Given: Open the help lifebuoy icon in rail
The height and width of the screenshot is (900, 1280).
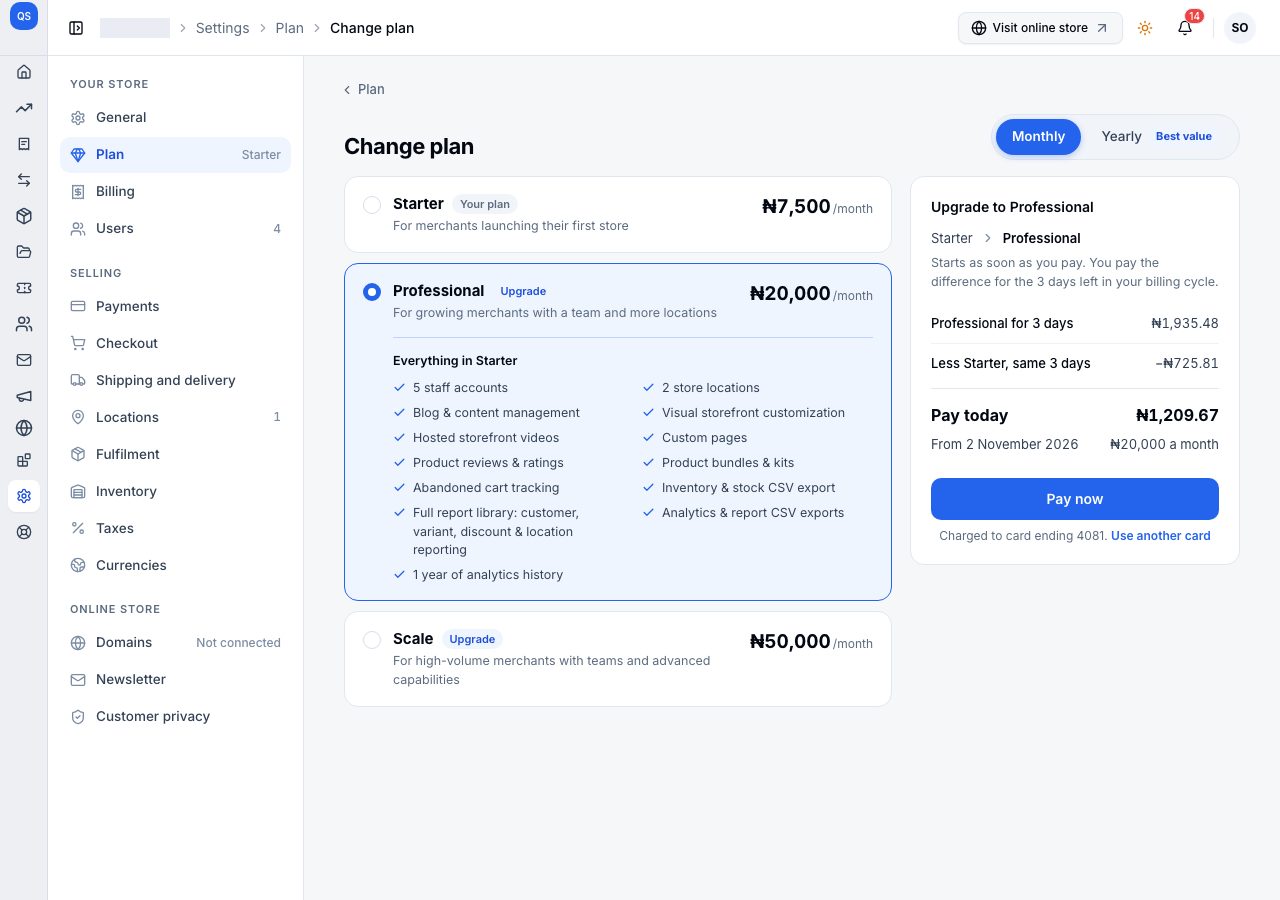Looking at the screenshot, I should tap(24, 532).
